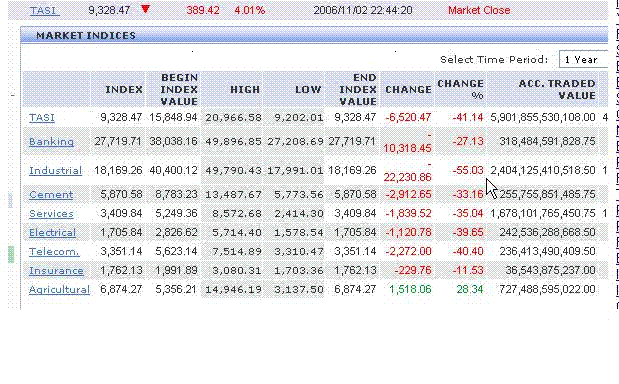Screen dimensions: 619x384
Task: Click the LOW column header
Action: [x=308, y=90]
